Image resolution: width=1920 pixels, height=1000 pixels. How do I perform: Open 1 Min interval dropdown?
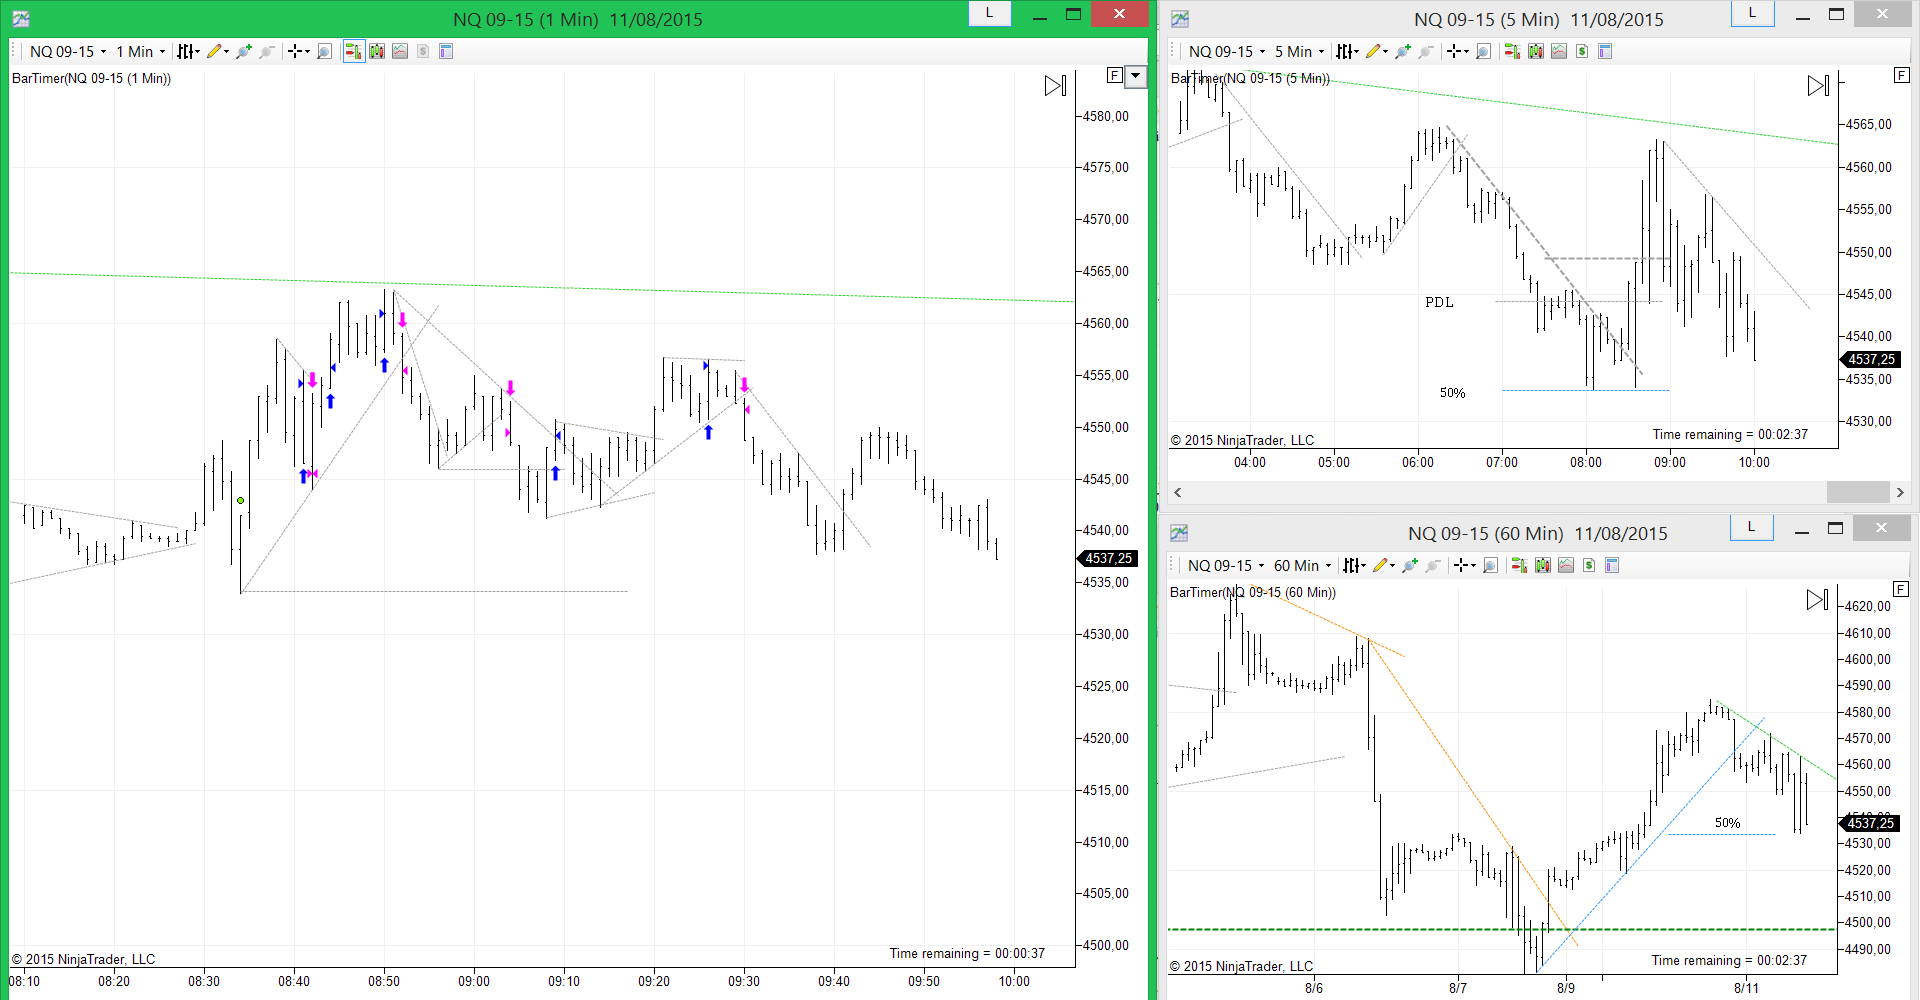141,51
